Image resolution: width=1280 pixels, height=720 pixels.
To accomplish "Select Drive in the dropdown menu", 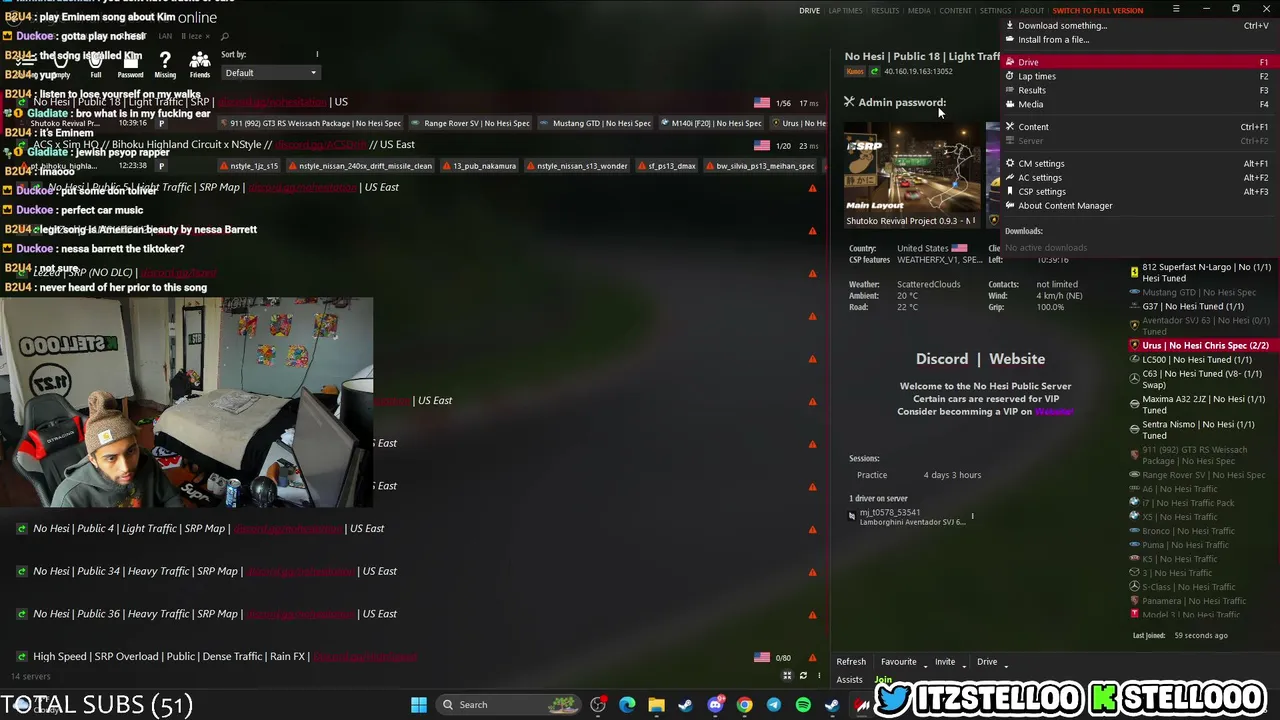I will (x=1139, y=62).
